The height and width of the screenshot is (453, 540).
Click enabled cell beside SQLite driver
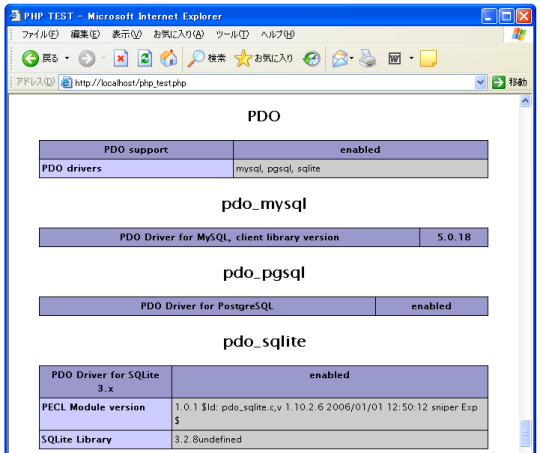click(x=330, y=382)
